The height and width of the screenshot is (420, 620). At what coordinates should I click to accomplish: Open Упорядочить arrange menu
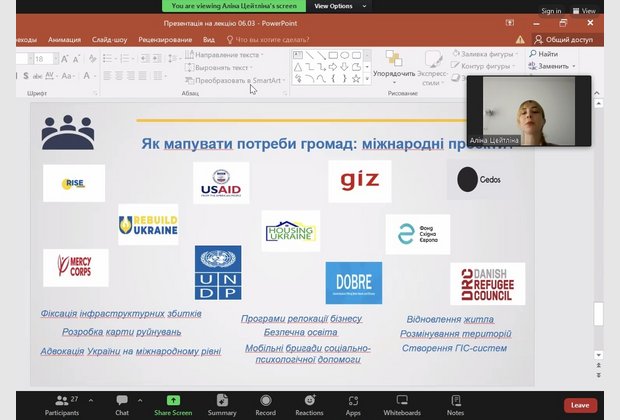point(394,67)
